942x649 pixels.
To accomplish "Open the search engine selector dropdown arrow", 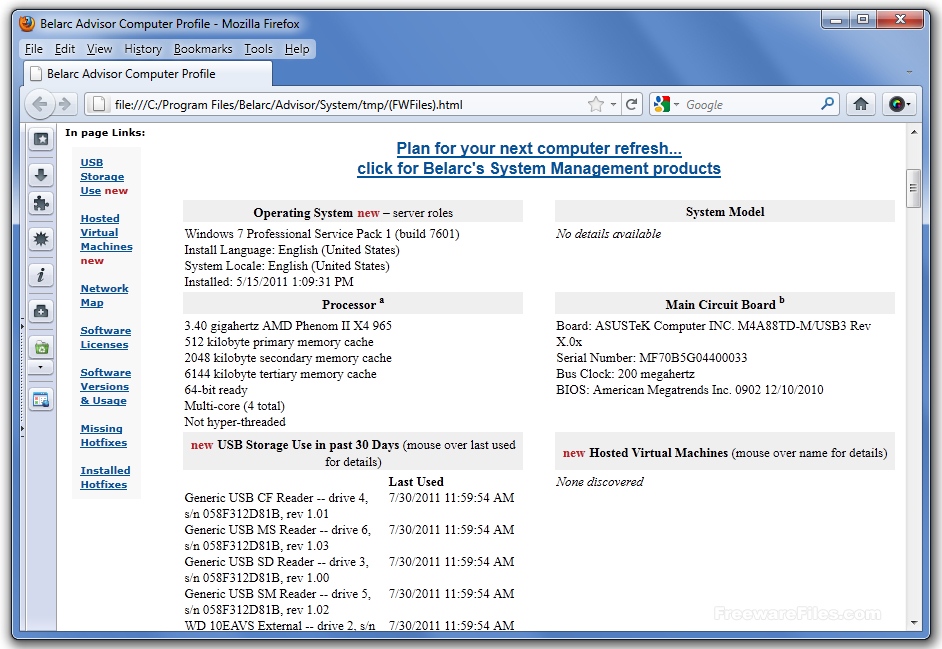I will (x=676, y=105).
